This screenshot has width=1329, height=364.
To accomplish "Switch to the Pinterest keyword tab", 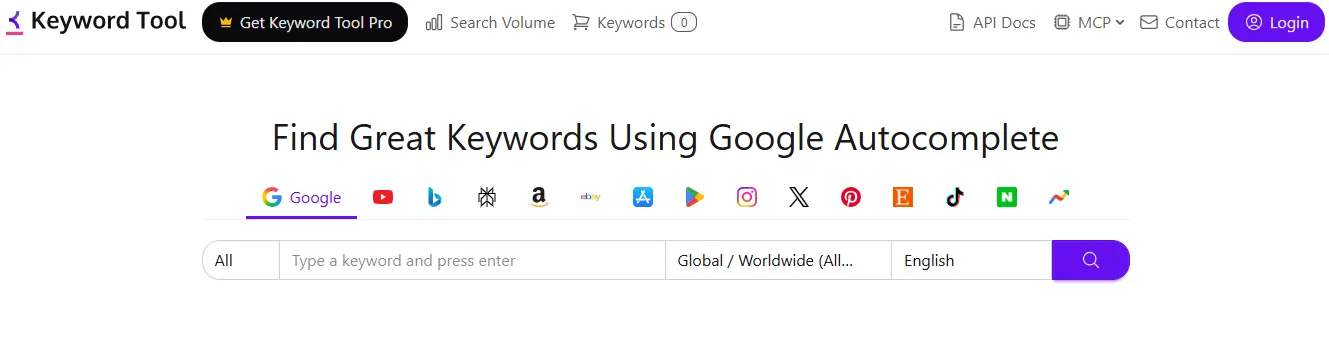I will pyautogui.click(x=851, y=198).
